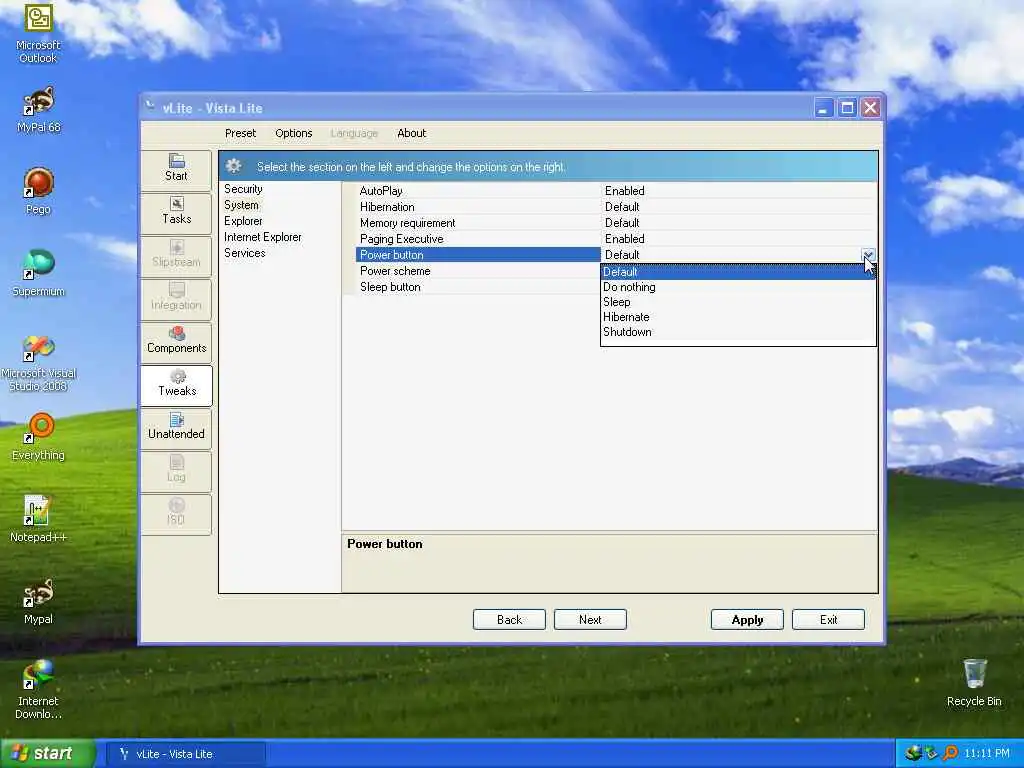Select the Tweaks section in vLite sidebar
This screenshot has height=768, width=1024.
pos(176,384)
